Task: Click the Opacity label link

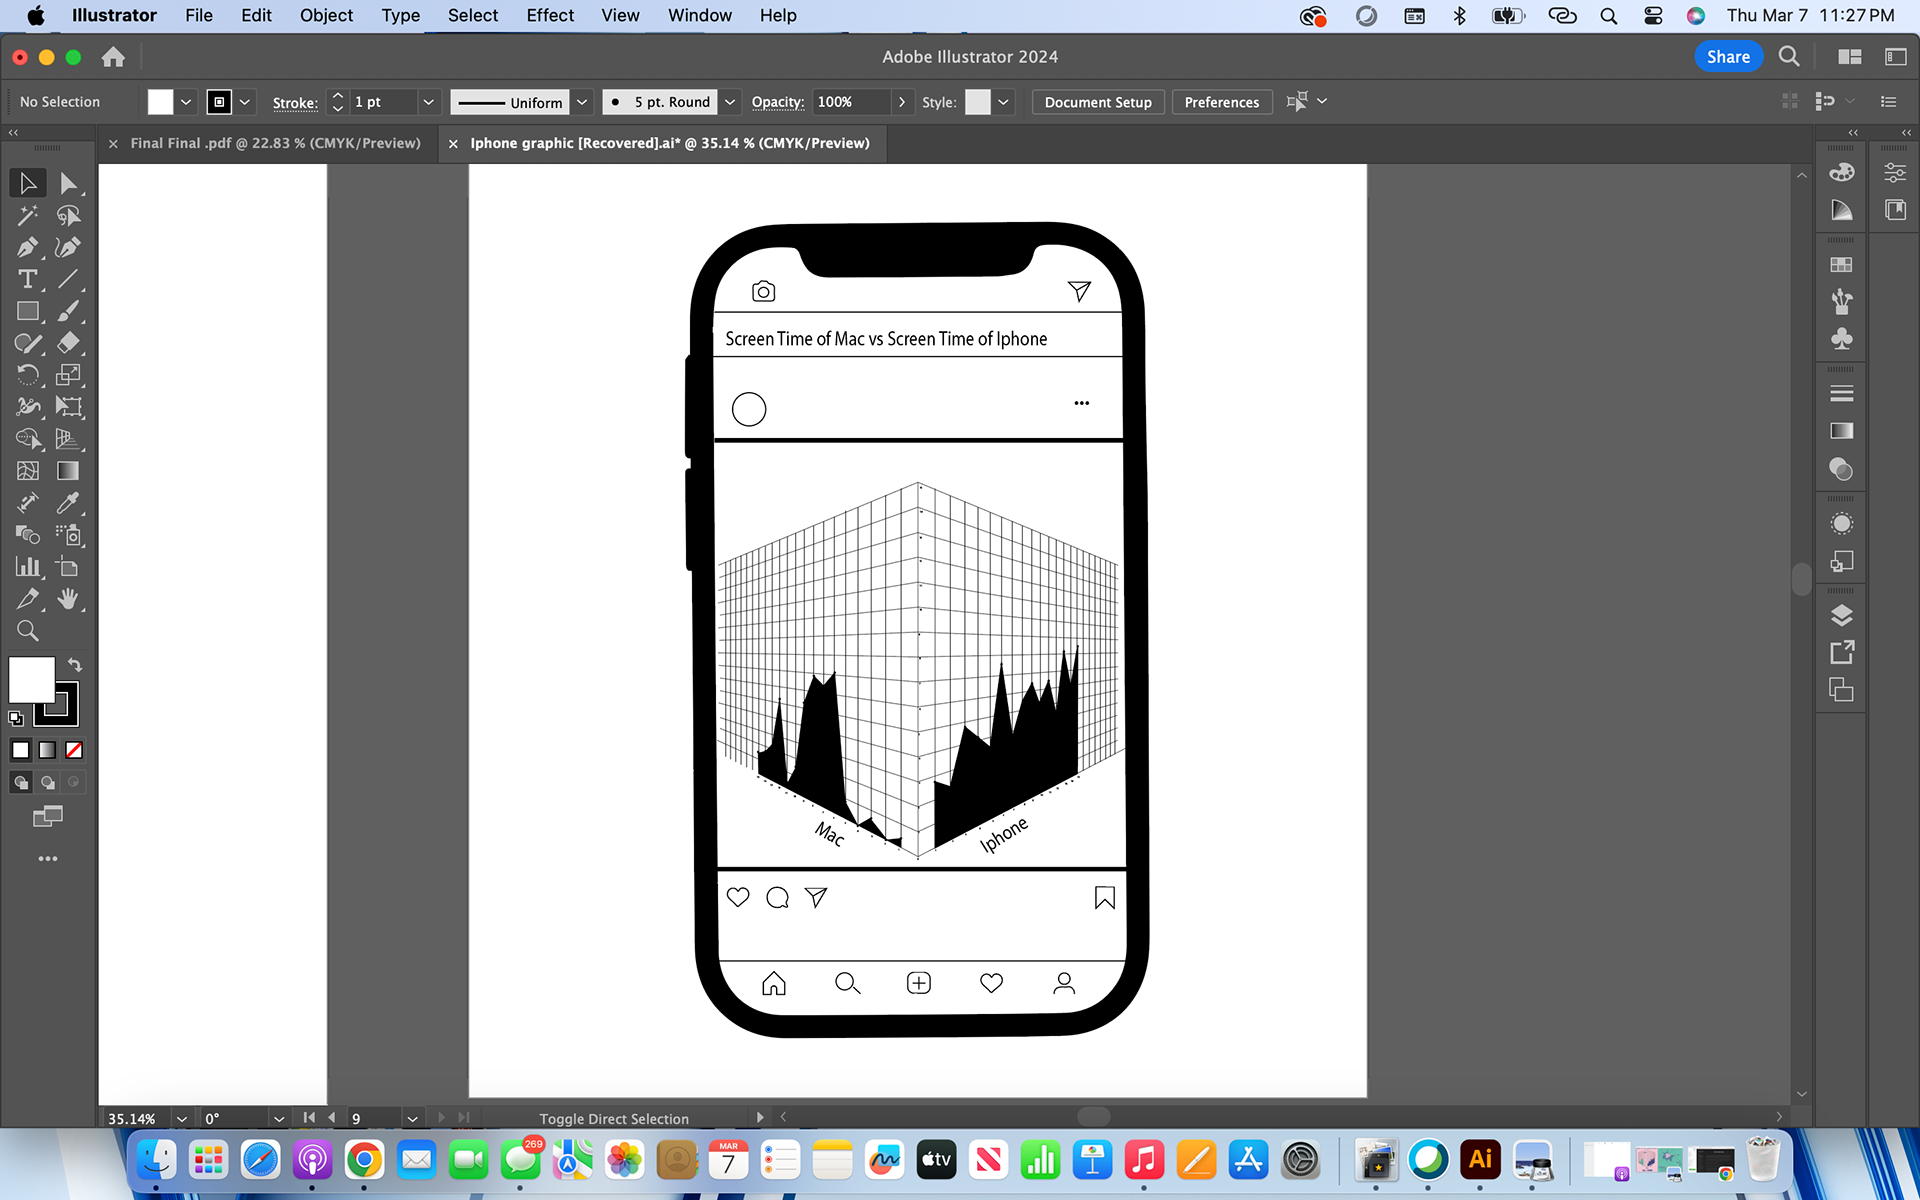Action: (x=777, y=102)
